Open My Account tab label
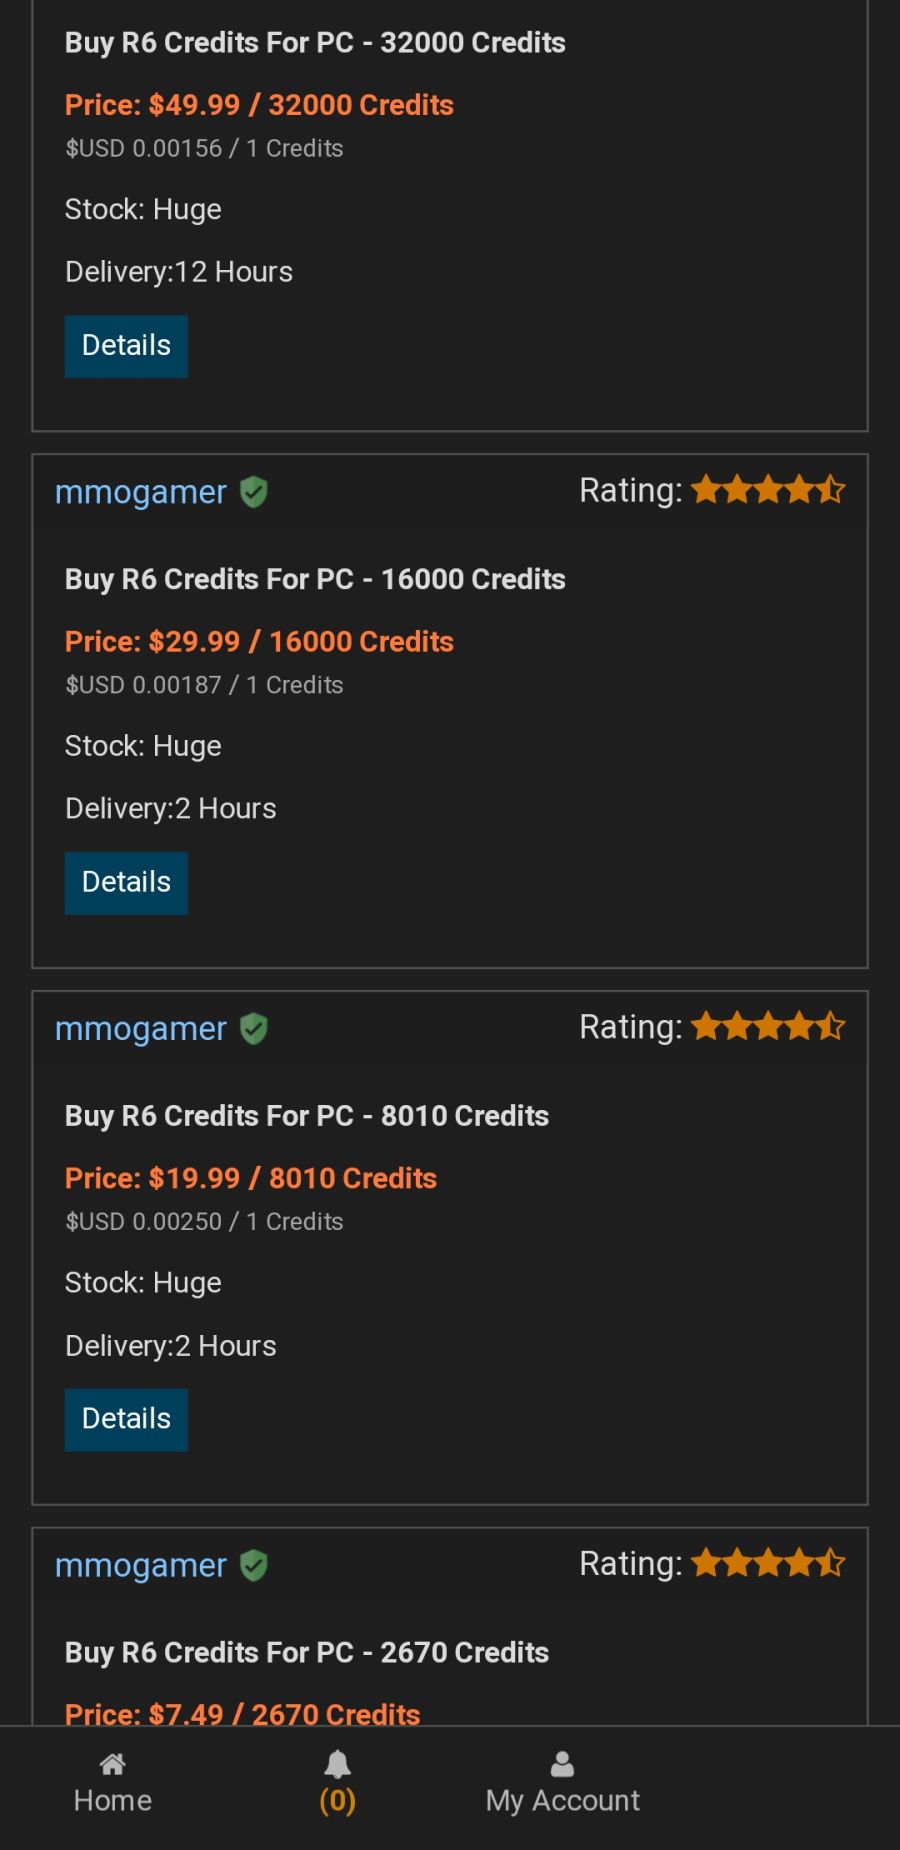This screenshot has height=1850, width=900. (563, 1801)
